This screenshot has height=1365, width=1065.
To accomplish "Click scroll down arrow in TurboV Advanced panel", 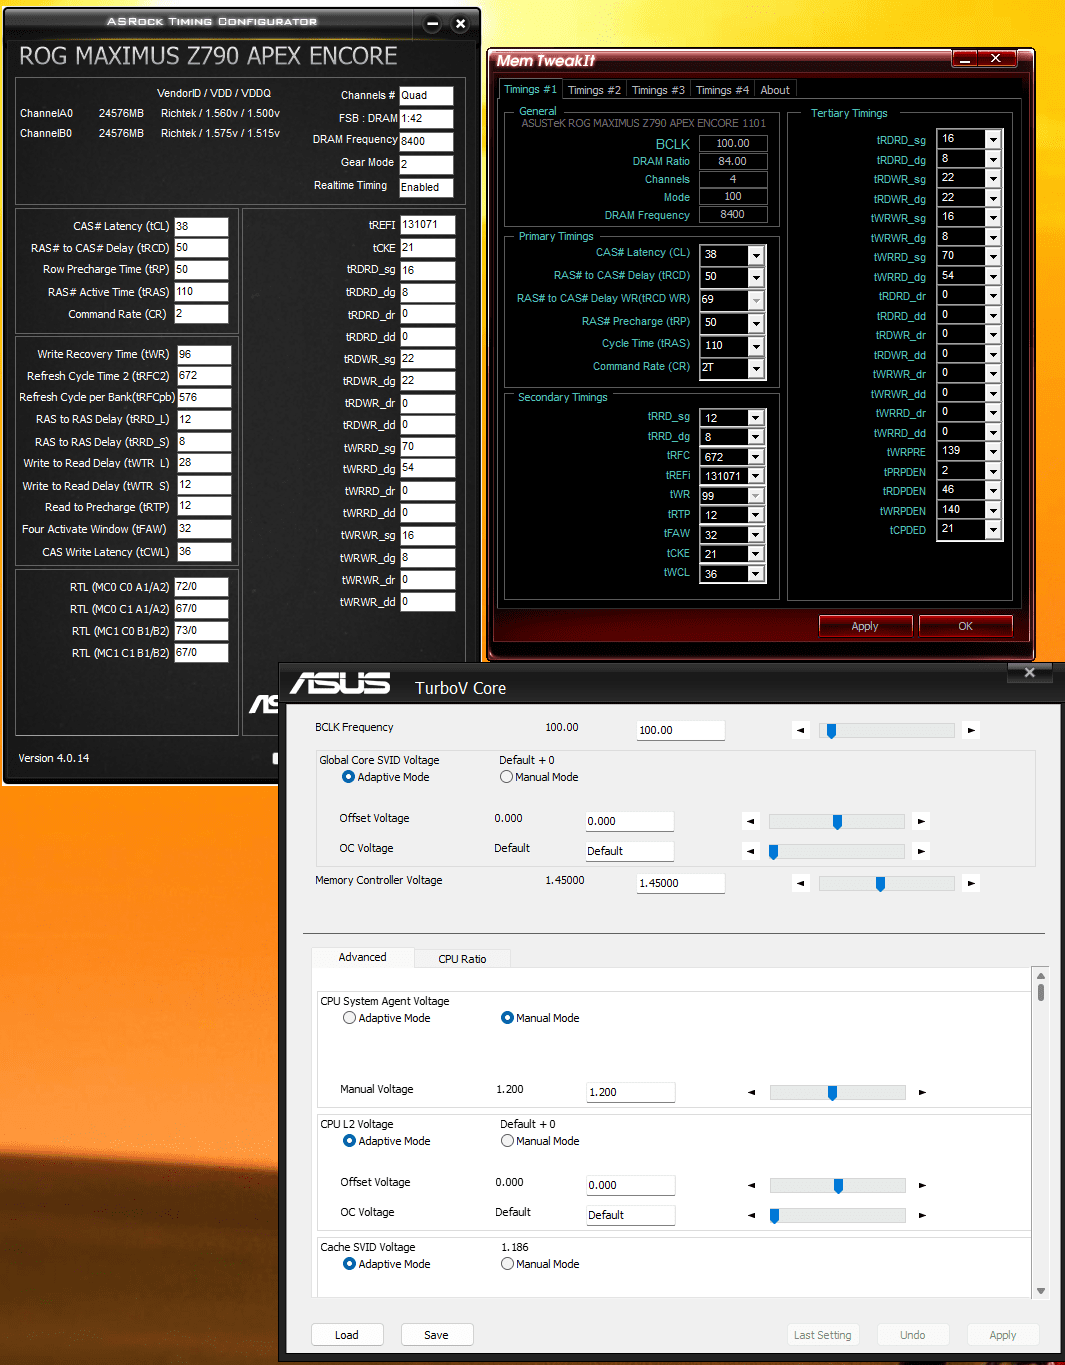I will 1041,1291.
